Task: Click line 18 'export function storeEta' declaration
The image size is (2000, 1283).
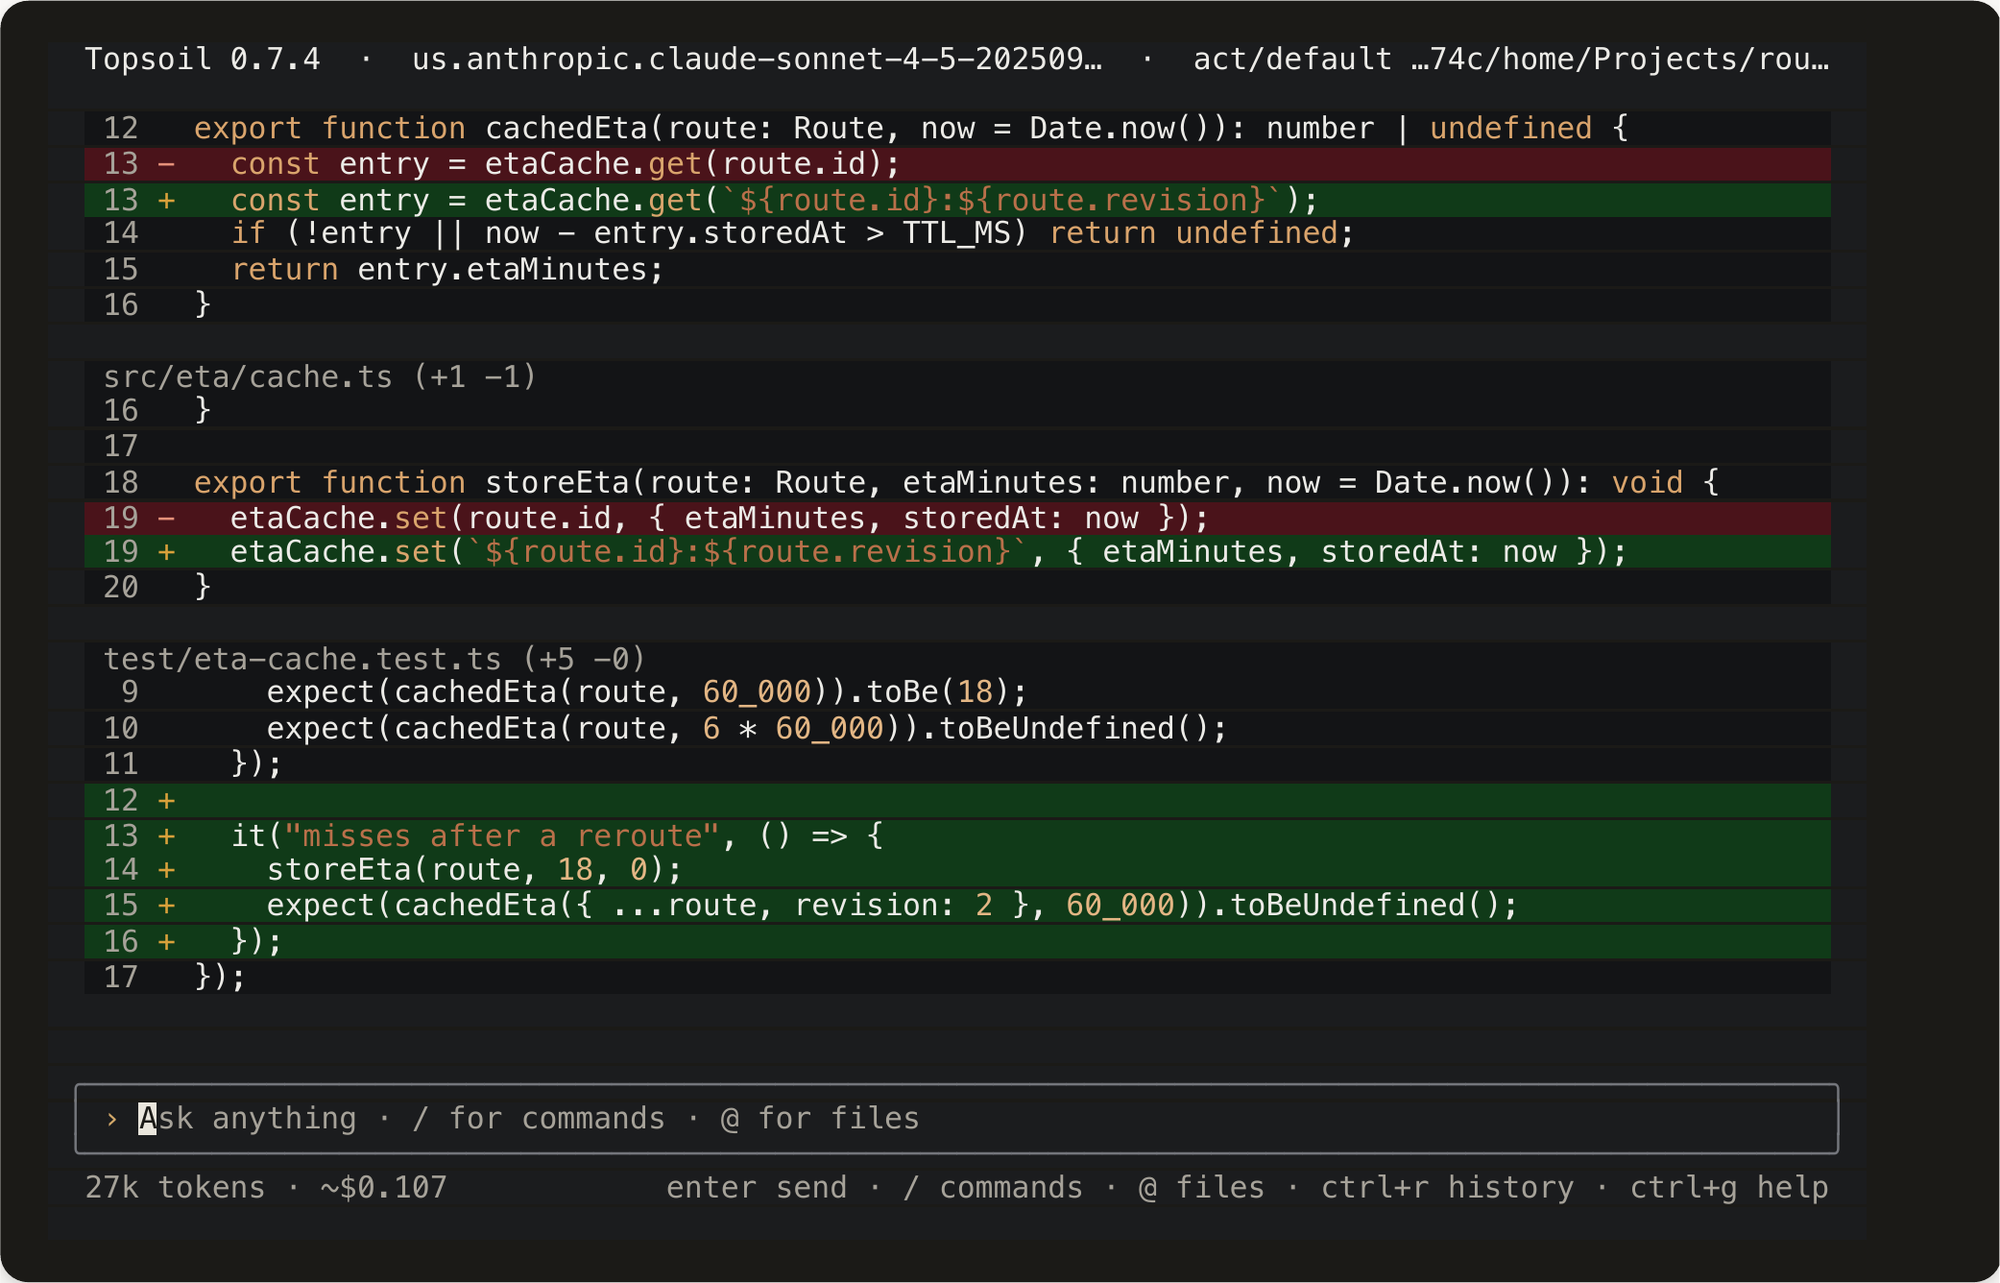Action: coord(957,482)
